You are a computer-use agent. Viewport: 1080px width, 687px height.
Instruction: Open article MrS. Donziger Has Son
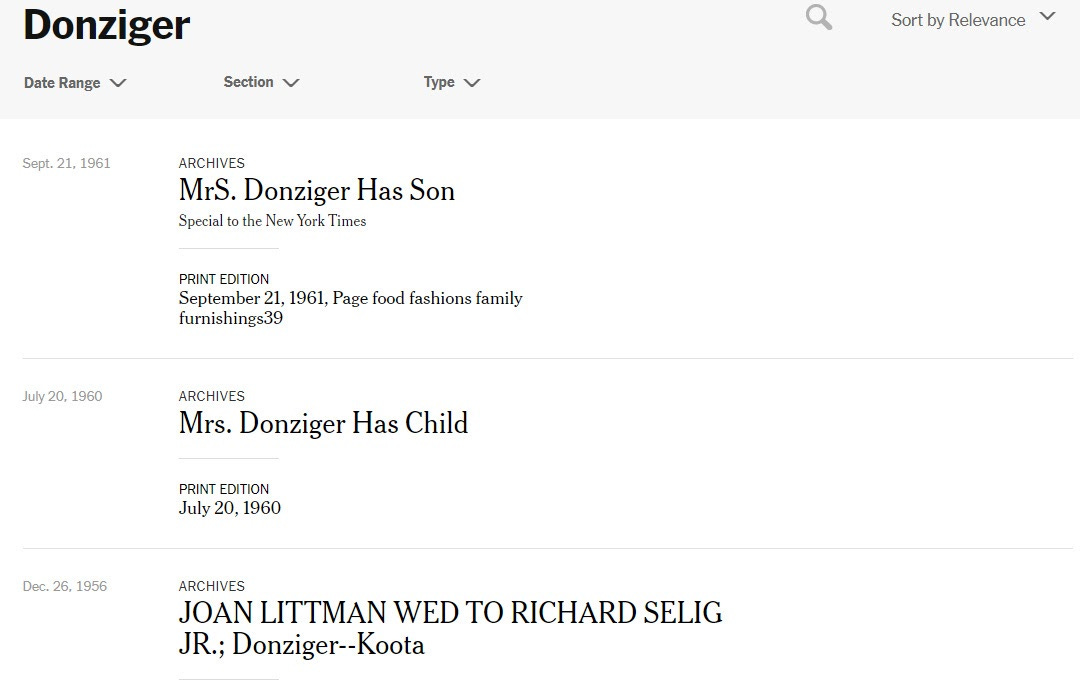(x=317, y=191)
